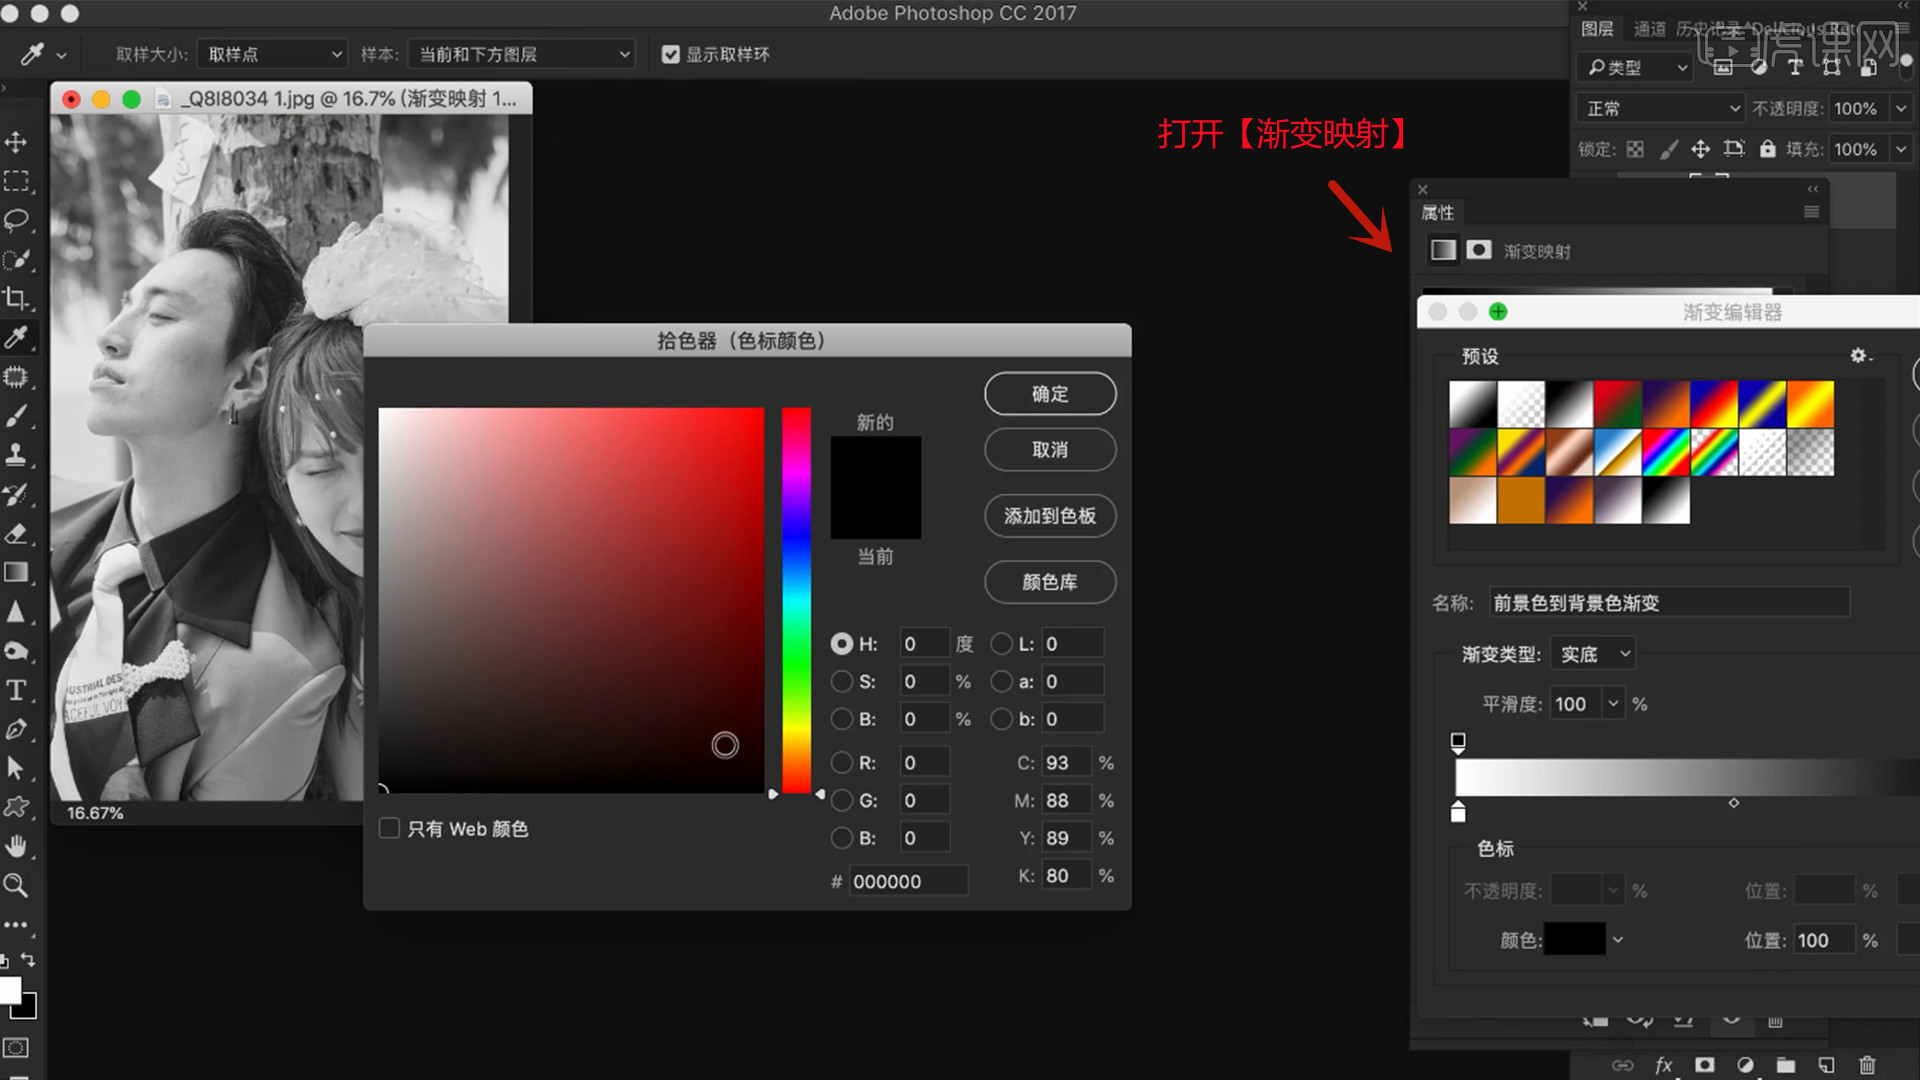Select the Eraser tool

(x=16, y=533)
